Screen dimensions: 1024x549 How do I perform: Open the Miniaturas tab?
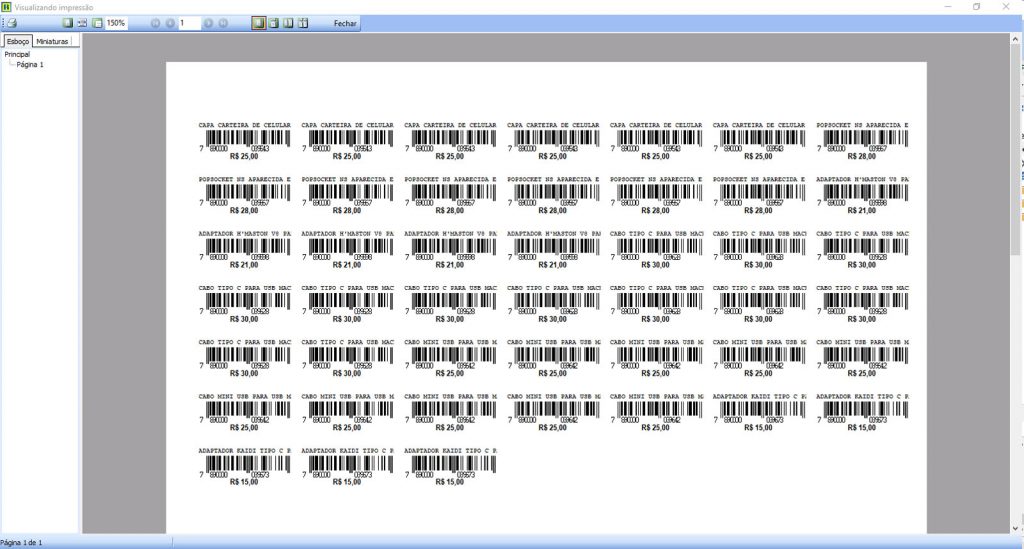click(x=52, y=41)
